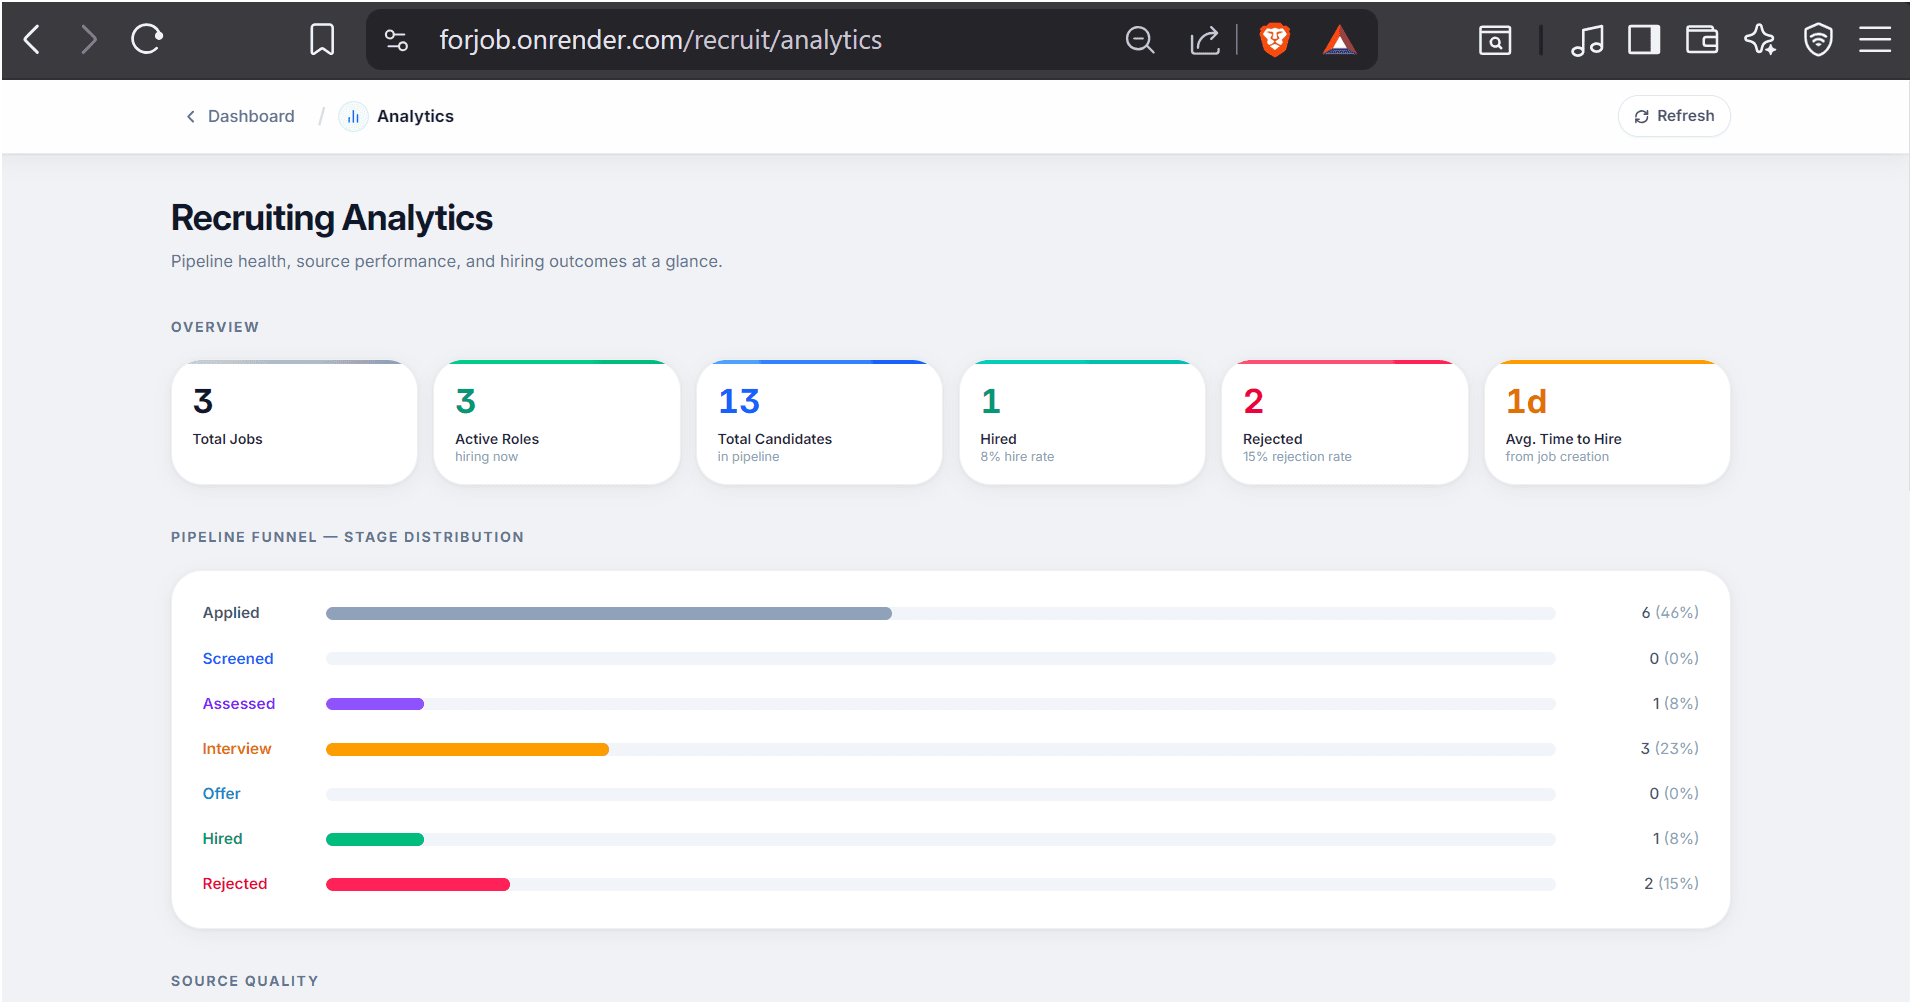
Task: Click the Screened stage label
Action: click(238, 659)
